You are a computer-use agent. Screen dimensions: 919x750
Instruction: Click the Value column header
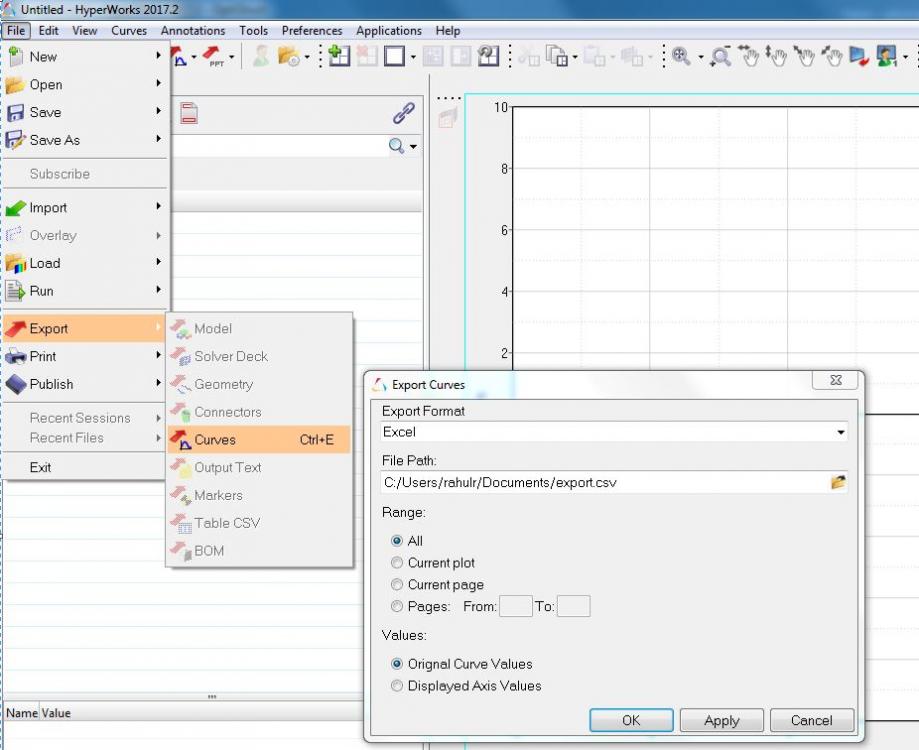pyautogui.click(x=56, y=712)
